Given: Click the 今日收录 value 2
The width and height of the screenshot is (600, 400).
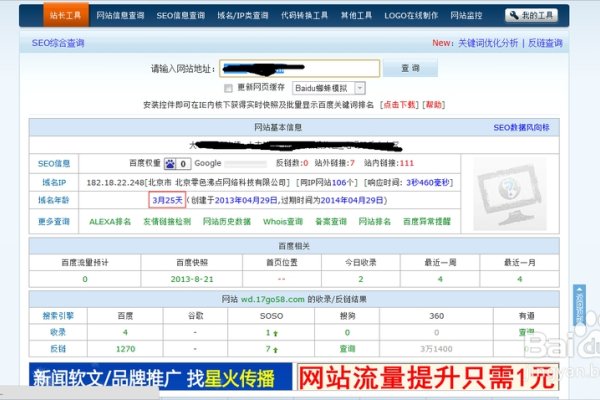Looking at the screenshot, I should pos(361,279).
